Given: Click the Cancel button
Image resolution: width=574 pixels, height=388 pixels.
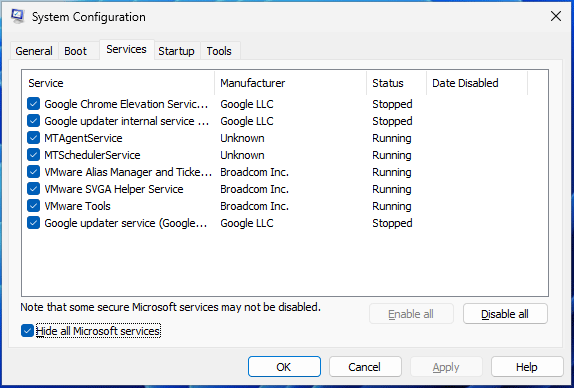Looking at the screenshot, I should click(x=365, y=367).
